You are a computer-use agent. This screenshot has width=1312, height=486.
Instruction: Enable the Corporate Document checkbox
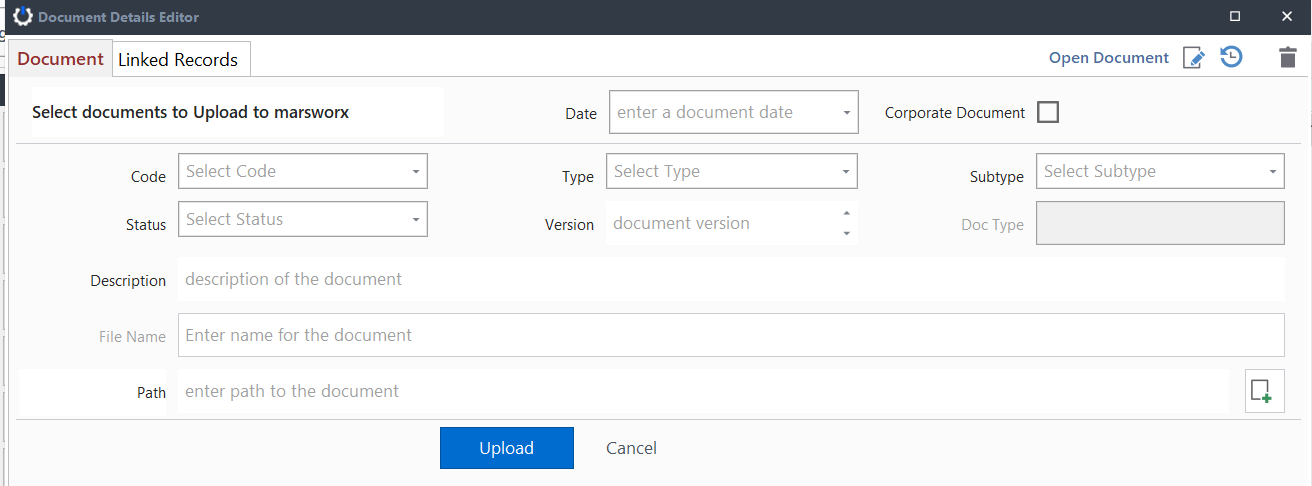pos(1048,112)
